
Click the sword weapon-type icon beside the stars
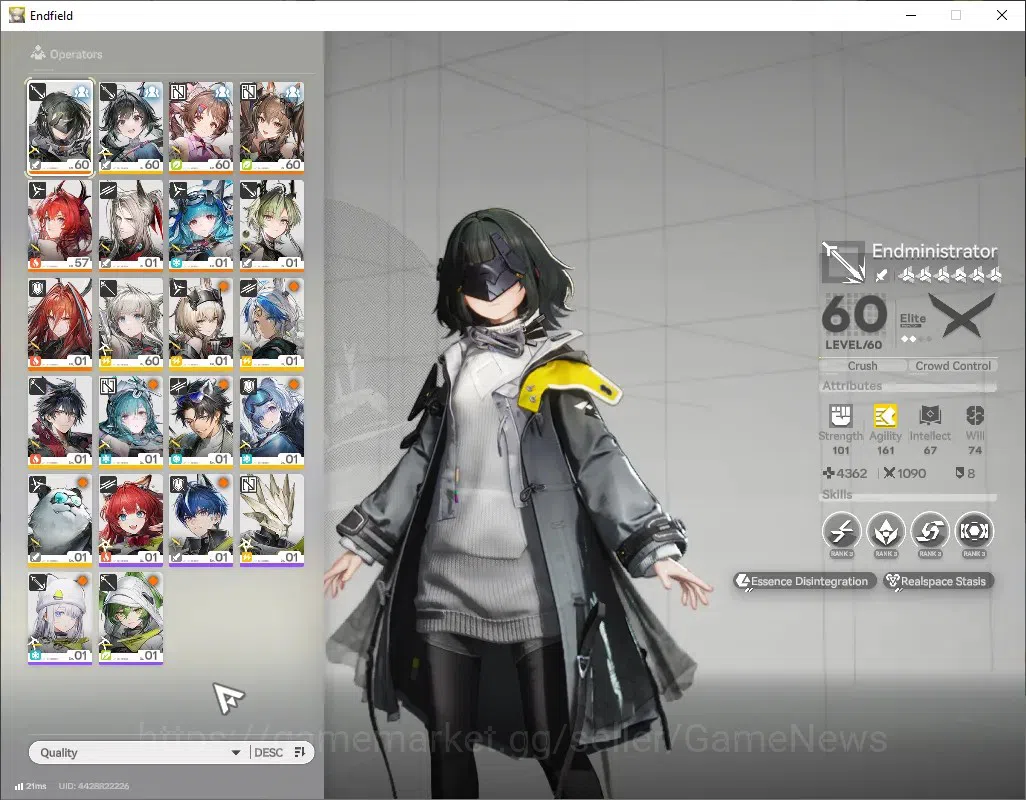pos(882,275)
